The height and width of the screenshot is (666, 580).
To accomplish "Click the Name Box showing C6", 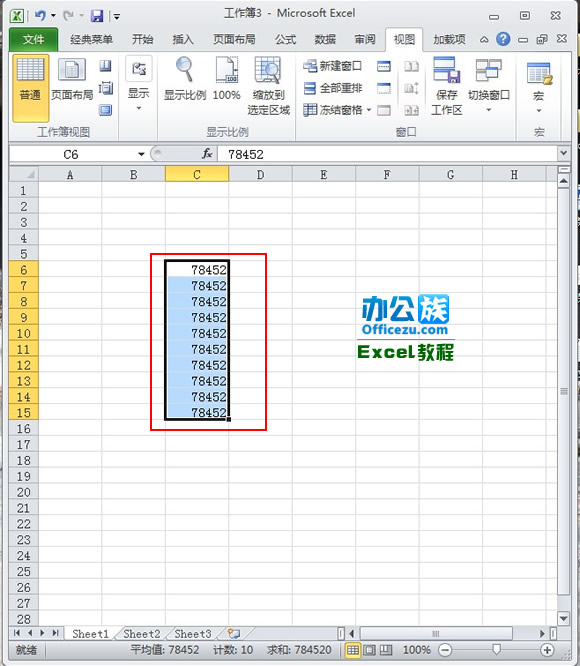I will pos(72,154).
